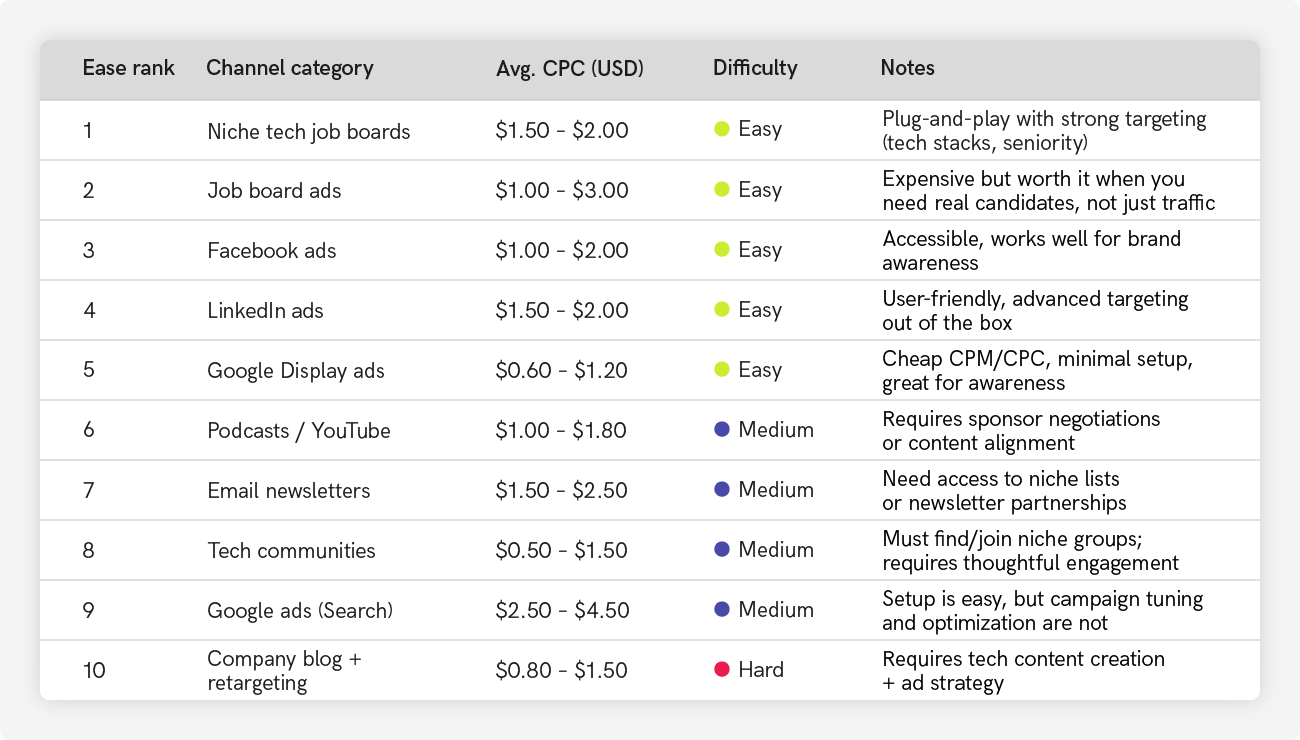Select 'Facebook ads' cell
The height and width of the screenshot is (740, 1300).
[272, 250]
